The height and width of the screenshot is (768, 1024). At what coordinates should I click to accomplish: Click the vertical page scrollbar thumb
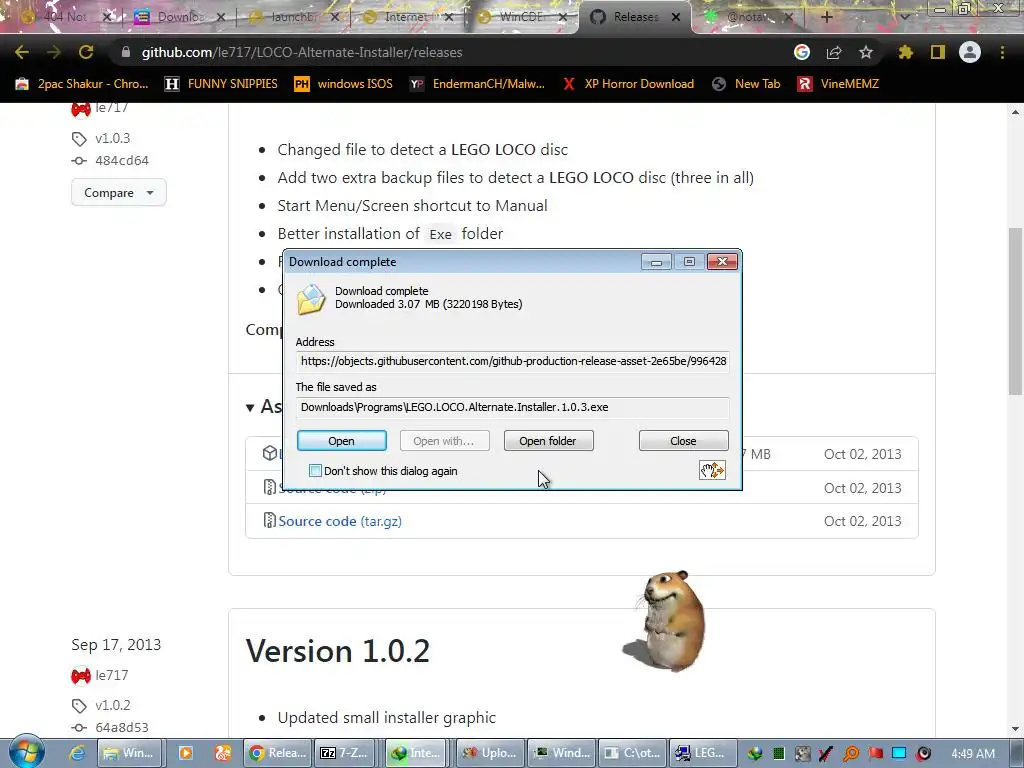click(x=1015, y=311)
